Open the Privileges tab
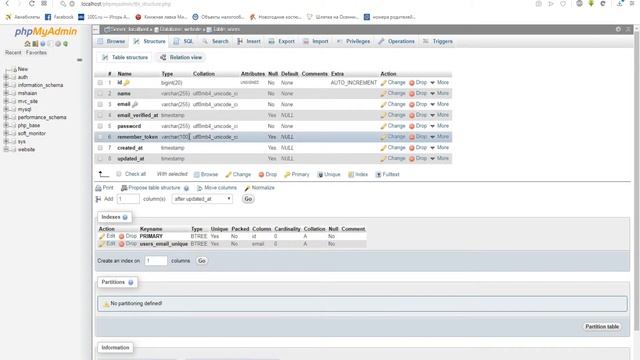This screenshot has height=360, width=640. pyautogui.click(x=353, y=42)
